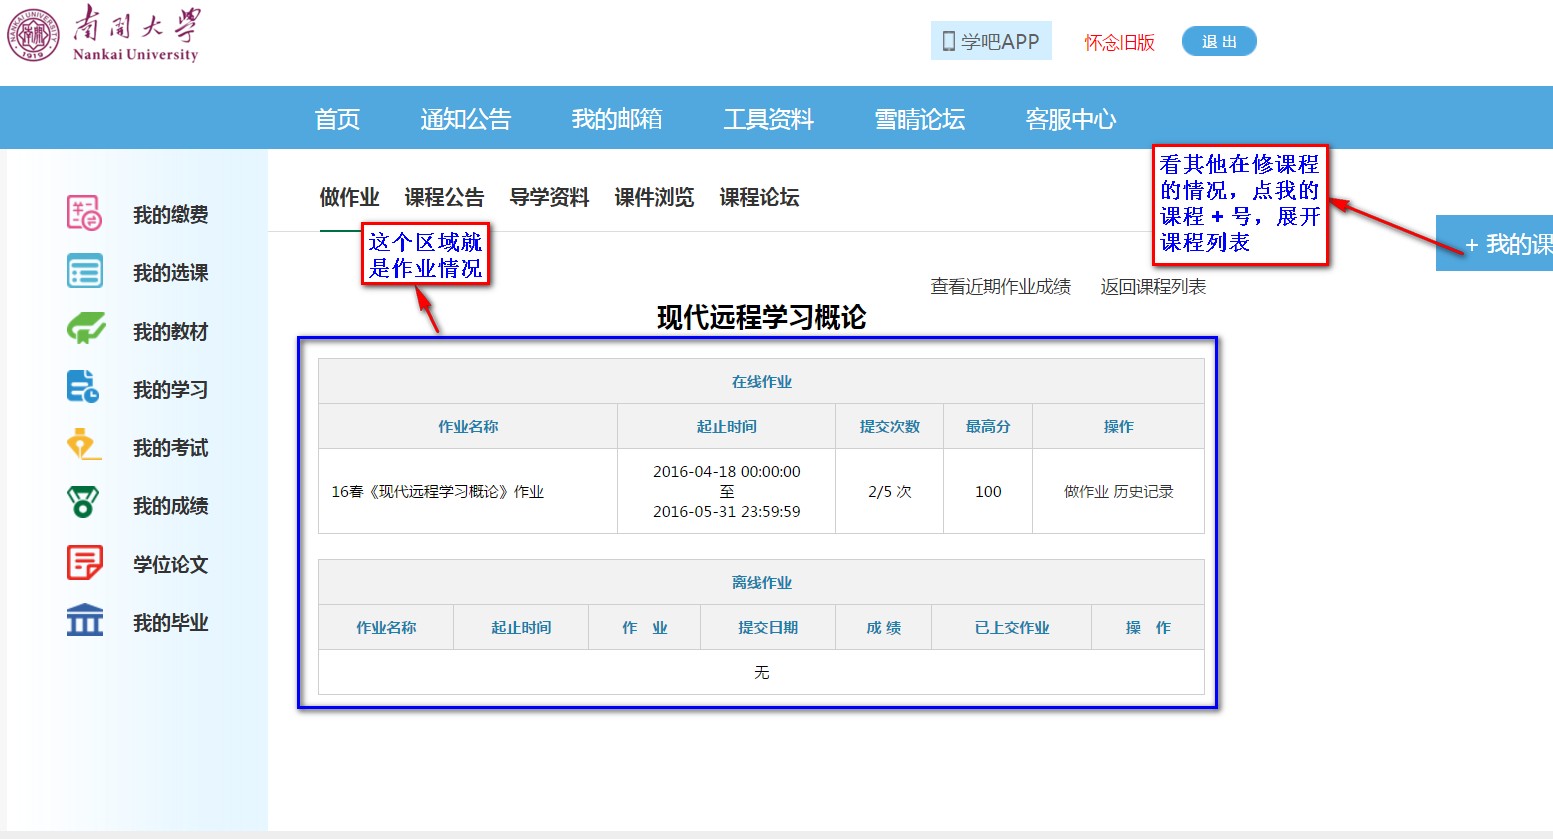This screenshot has width=1553, height=839.
Task: Click the Nankai University logo
Action: [x=103, y=34]
